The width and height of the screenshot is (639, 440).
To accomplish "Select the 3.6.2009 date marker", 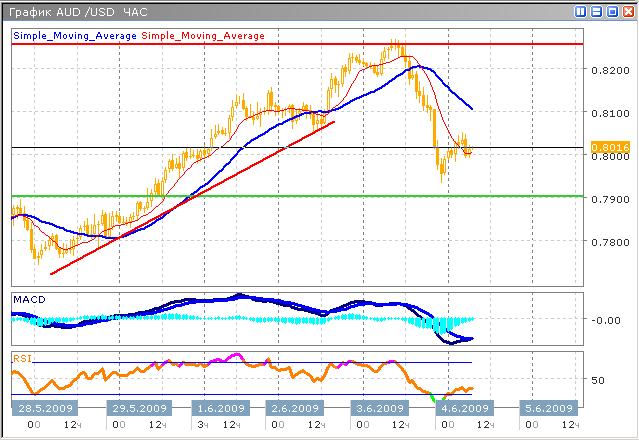I will tap(380, 408).
